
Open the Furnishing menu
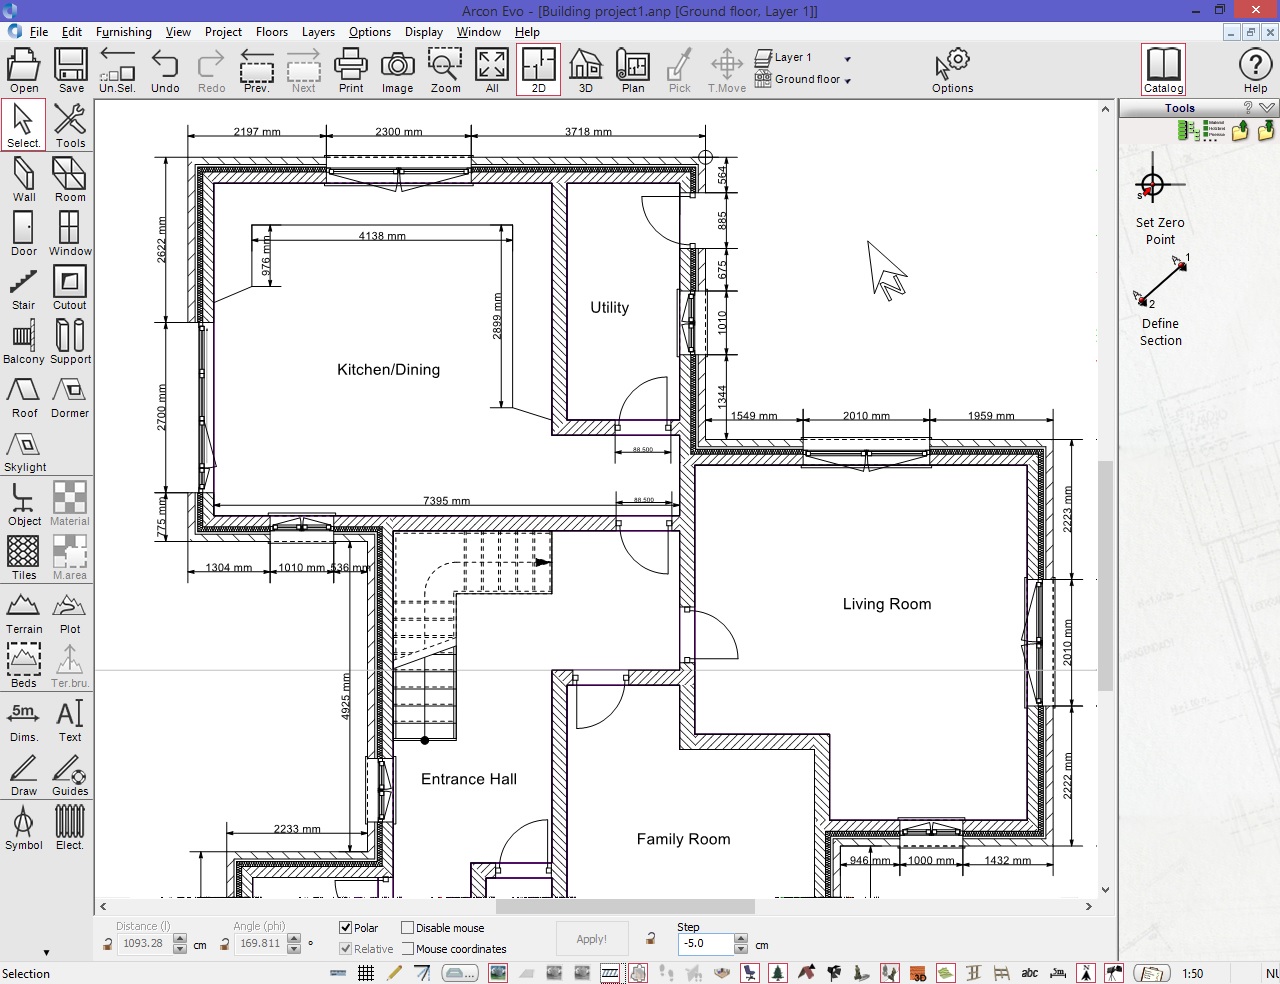pyautogui.click(x=123, y=31)
